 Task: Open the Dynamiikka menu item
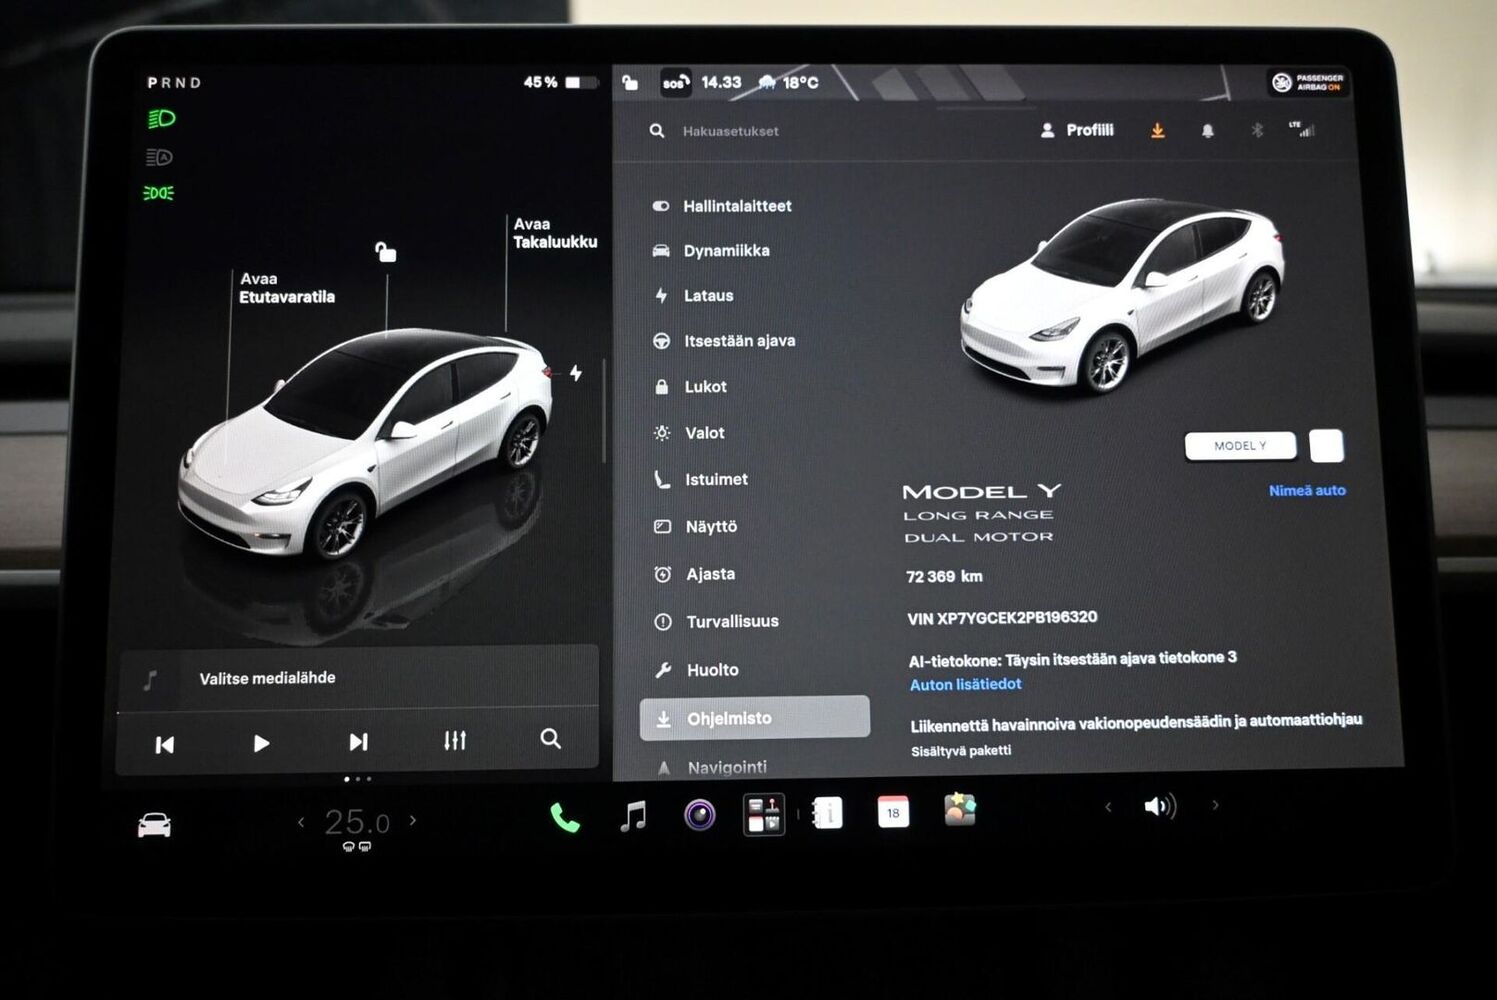(712, 251)
